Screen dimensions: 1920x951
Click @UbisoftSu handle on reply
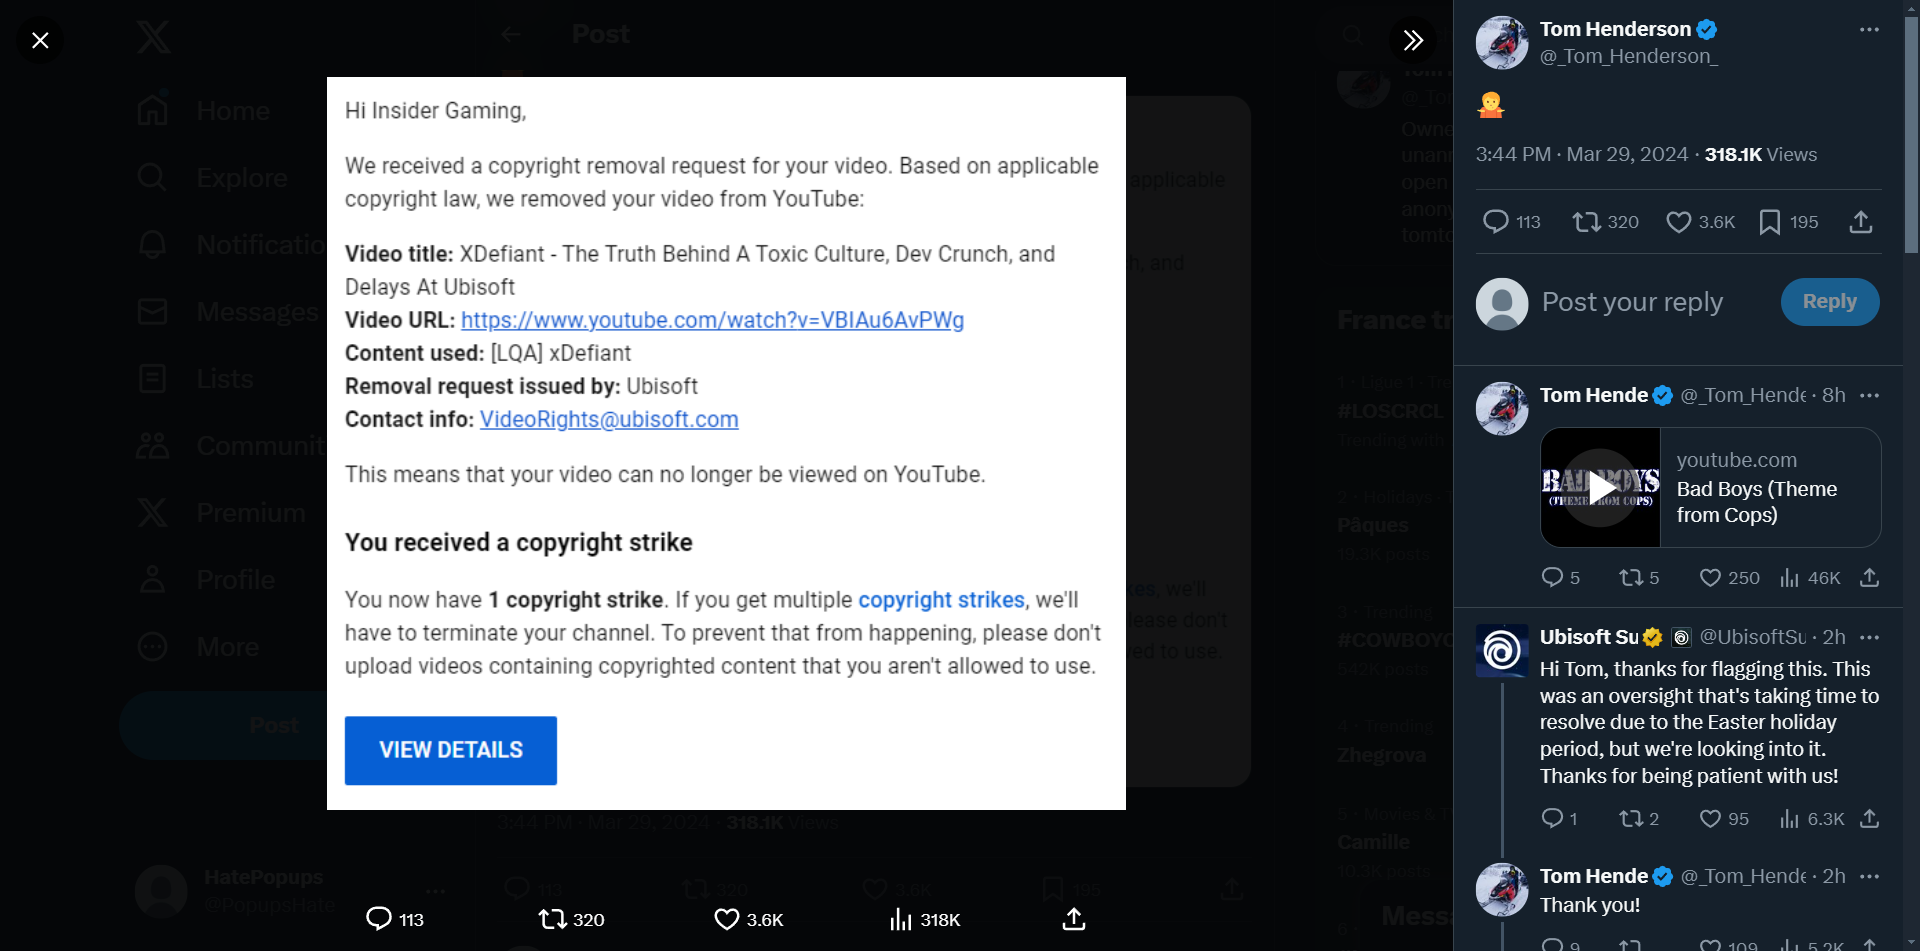(x=1753, y=637)
